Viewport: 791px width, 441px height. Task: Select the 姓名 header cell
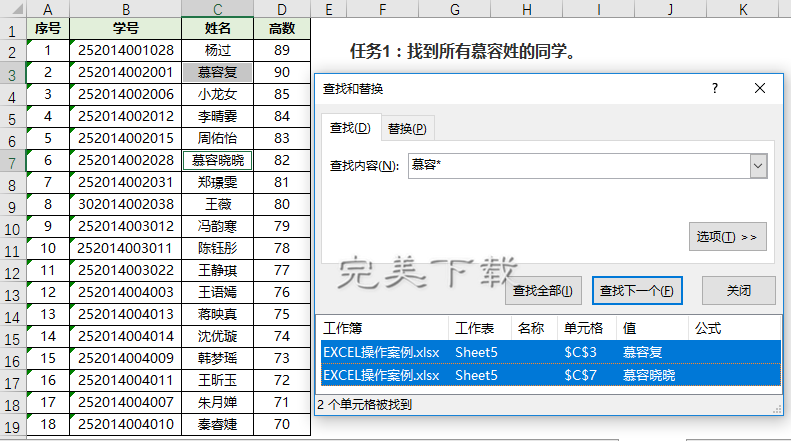[217, 28]
